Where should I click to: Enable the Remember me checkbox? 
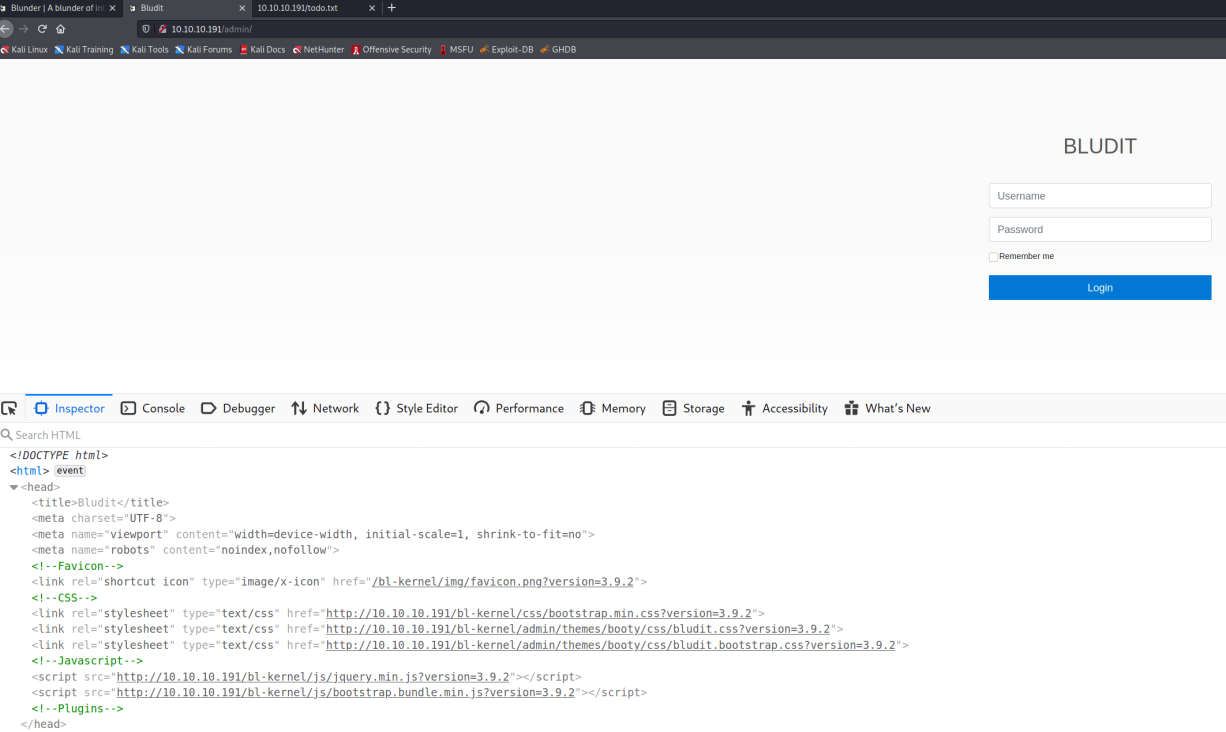pos(993,257)
